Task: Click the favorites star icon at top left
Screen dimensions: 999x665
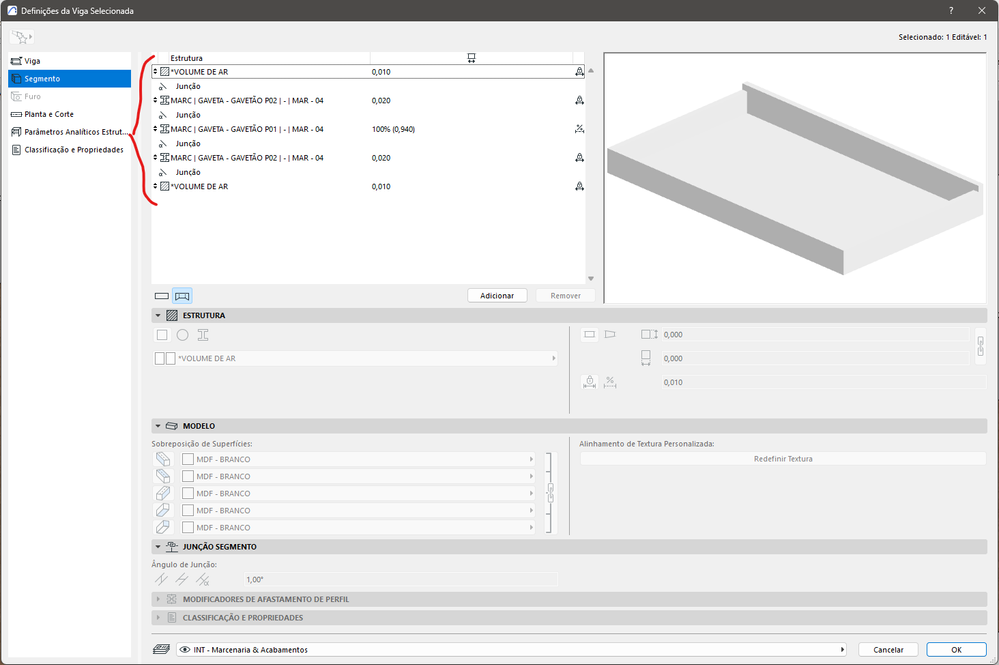Action: (x=22, y=38)
